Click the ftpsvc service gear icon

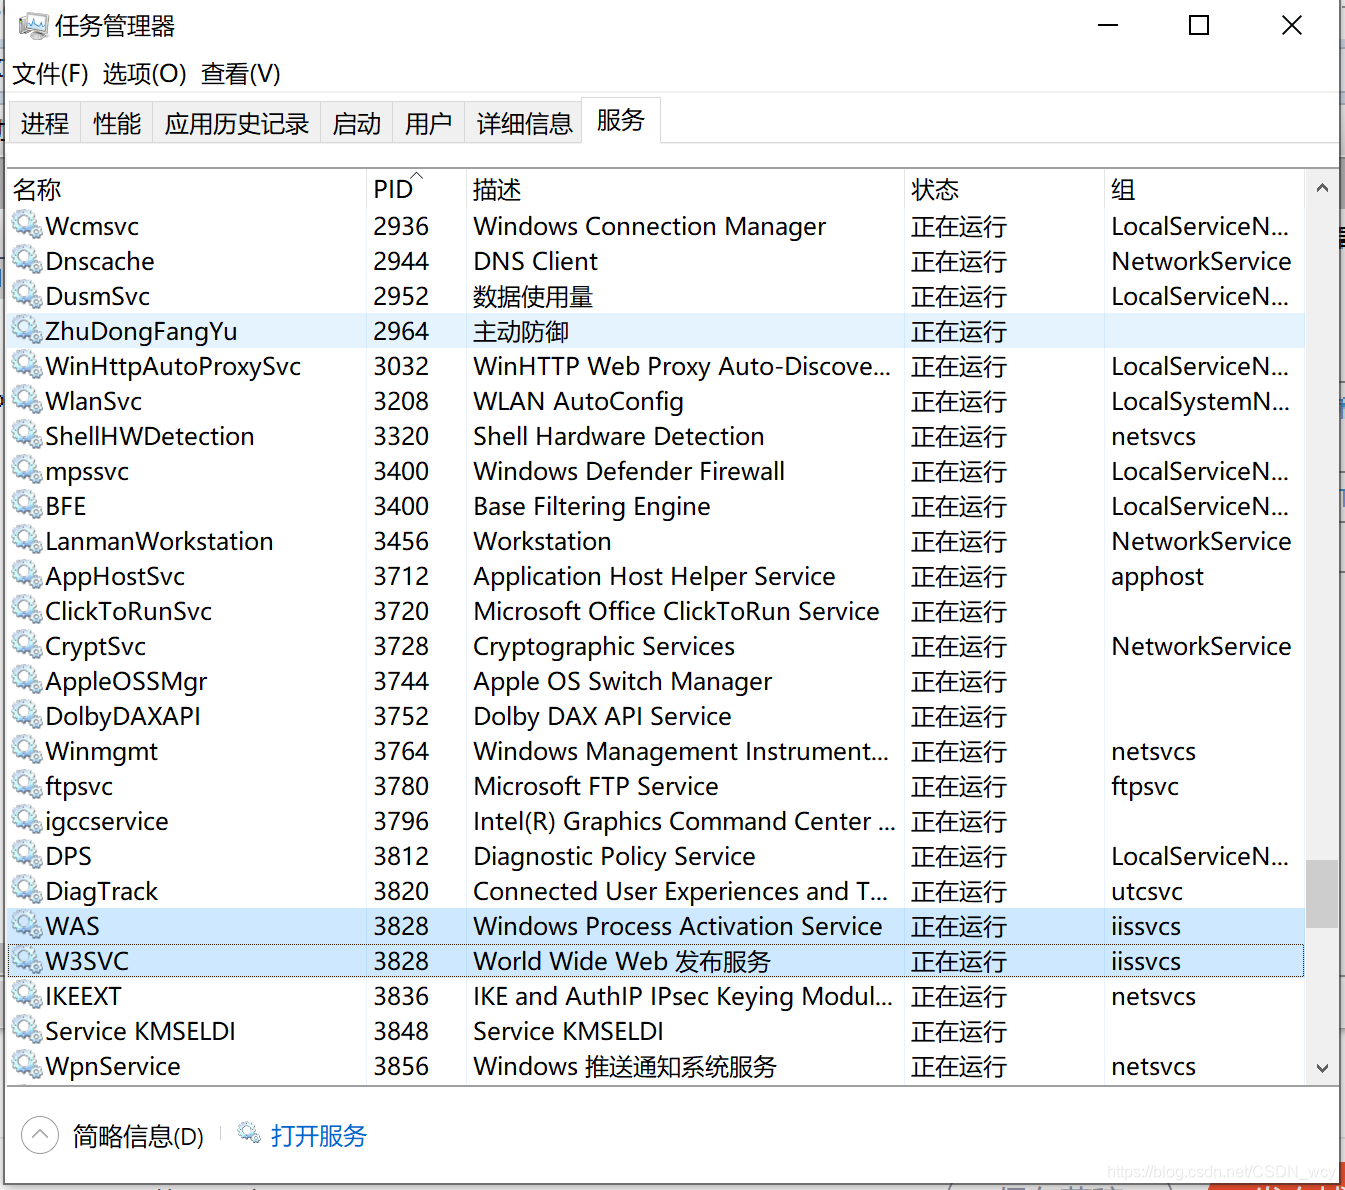26,784
